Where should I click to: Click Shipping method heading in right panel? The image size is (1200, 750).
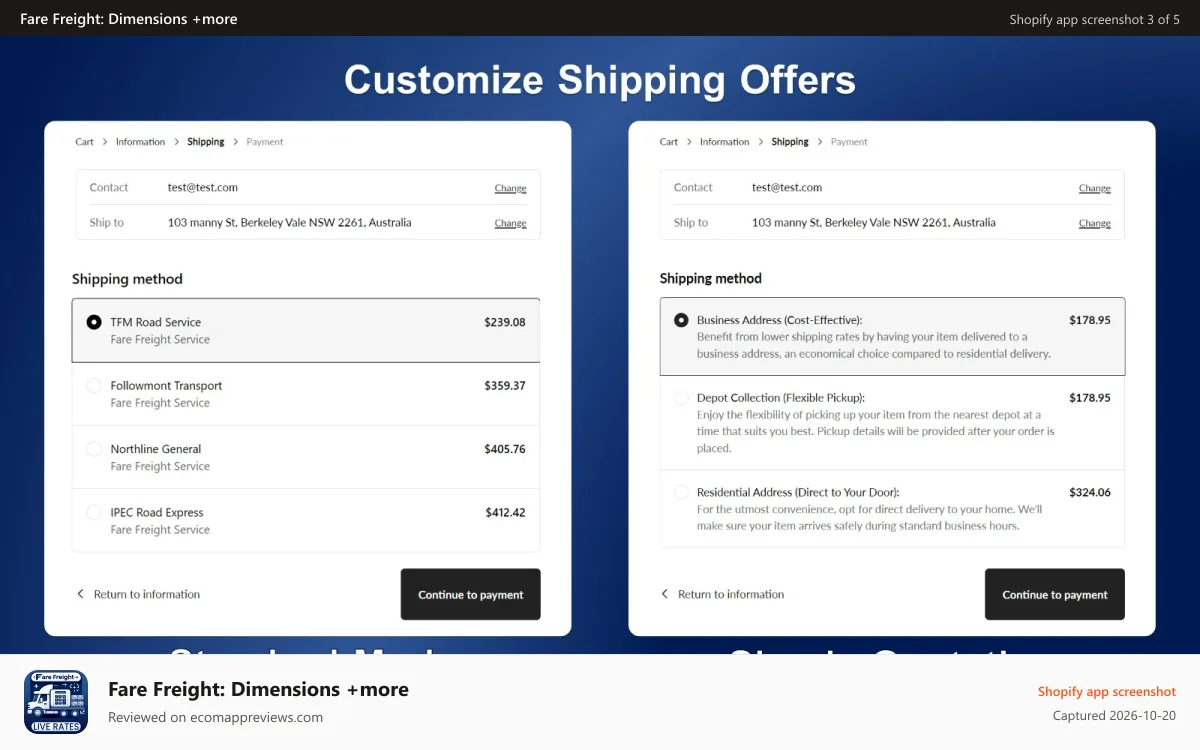[x=711, y=278]
